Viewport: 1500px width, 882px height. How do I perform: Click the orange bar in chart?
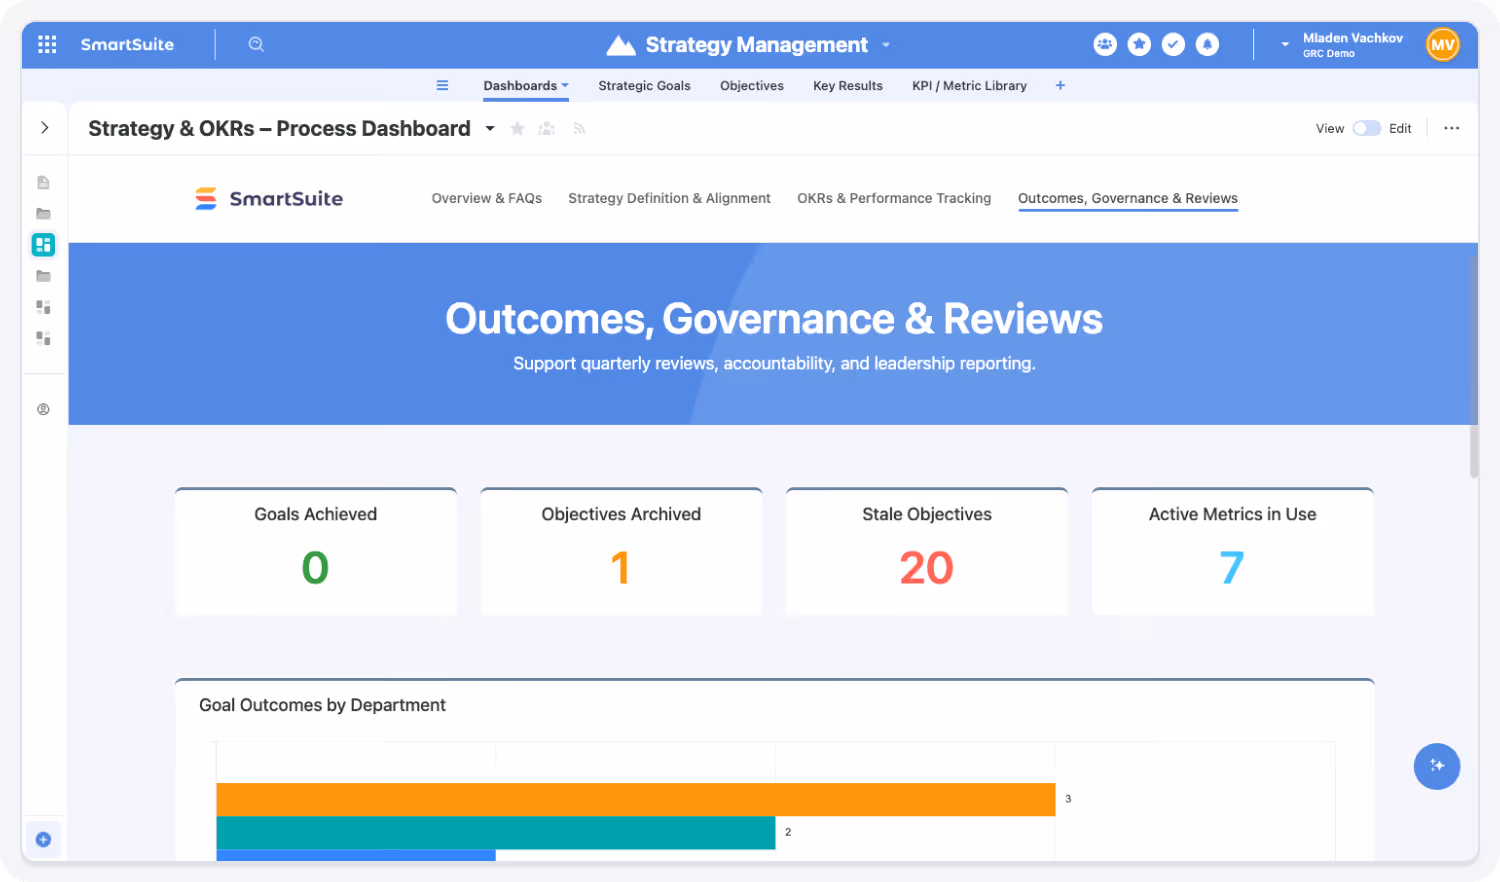tap(636, 799)
